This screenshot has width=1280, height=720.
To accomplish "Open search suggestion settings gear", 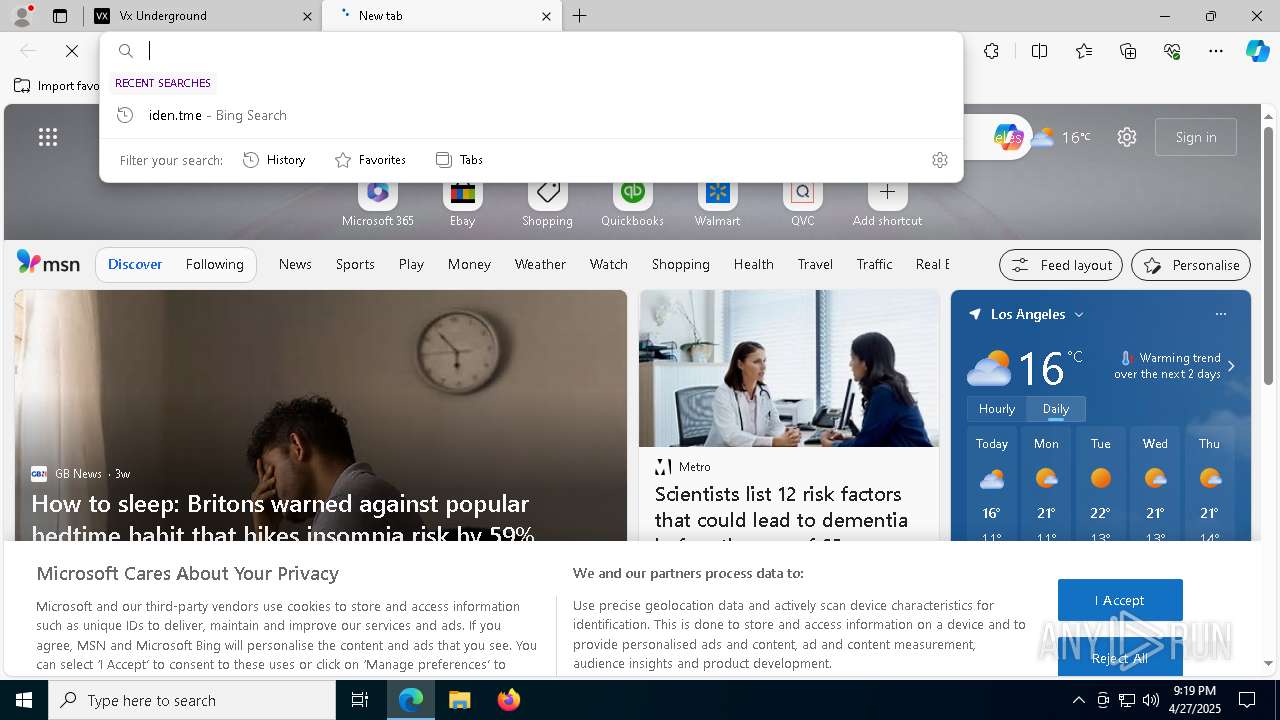I will [939, 160].
